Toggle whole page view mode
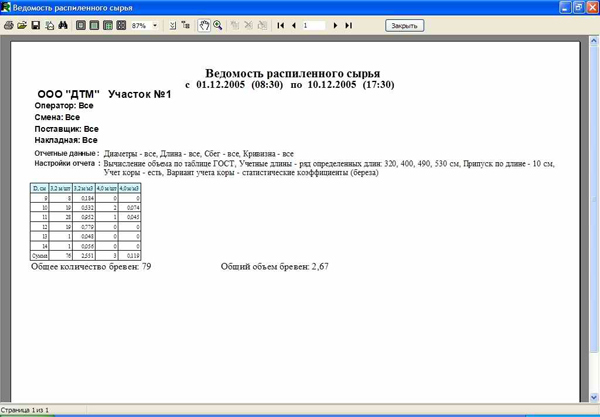 79,24
